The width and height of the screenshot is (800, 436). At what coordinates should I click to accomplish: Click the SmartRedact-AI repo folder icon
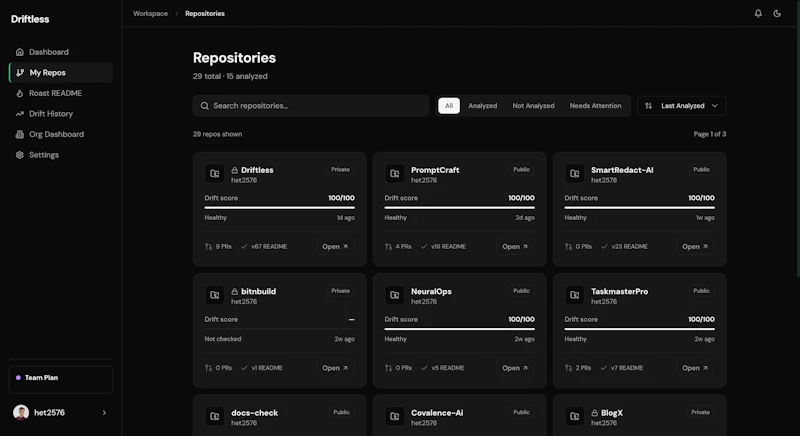click(574, 173)
